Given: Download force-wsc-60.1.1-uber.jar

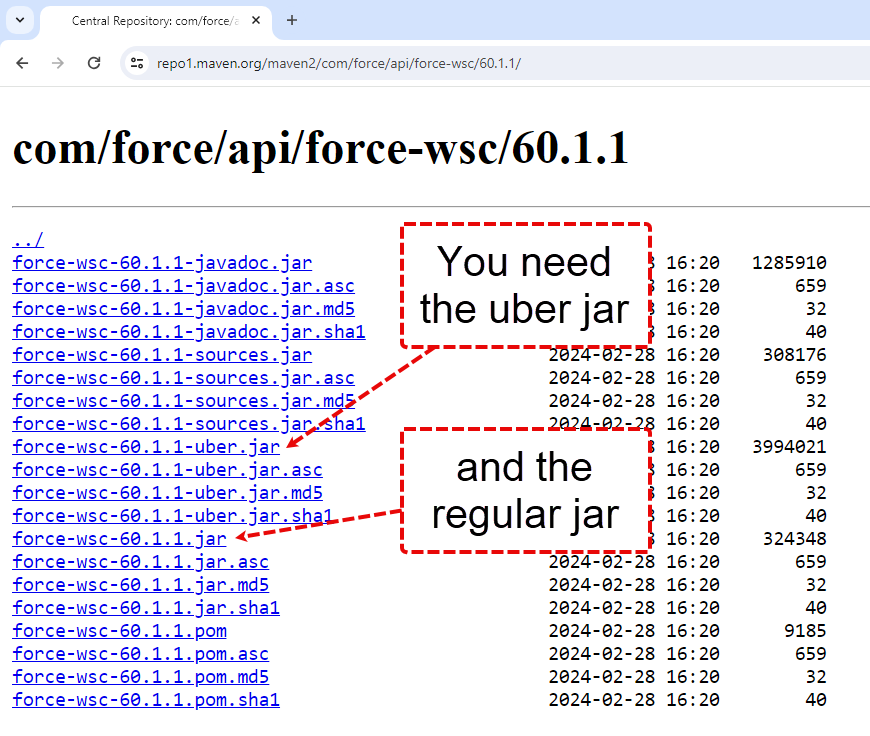Looking at the screenshot, I should (146, 446).
